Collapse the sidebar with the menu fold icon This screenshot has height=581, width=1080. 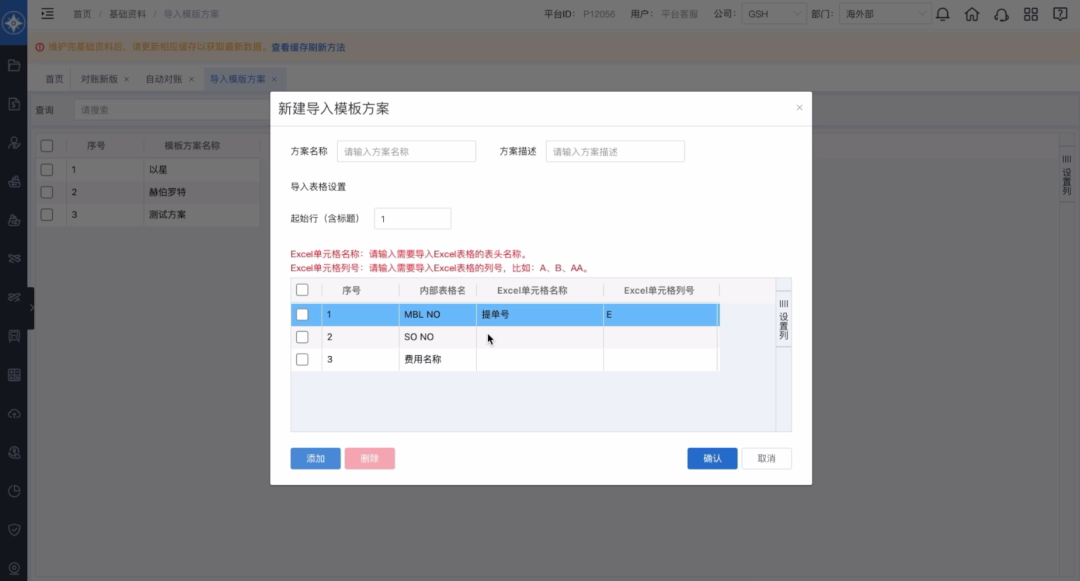point(47,14)
